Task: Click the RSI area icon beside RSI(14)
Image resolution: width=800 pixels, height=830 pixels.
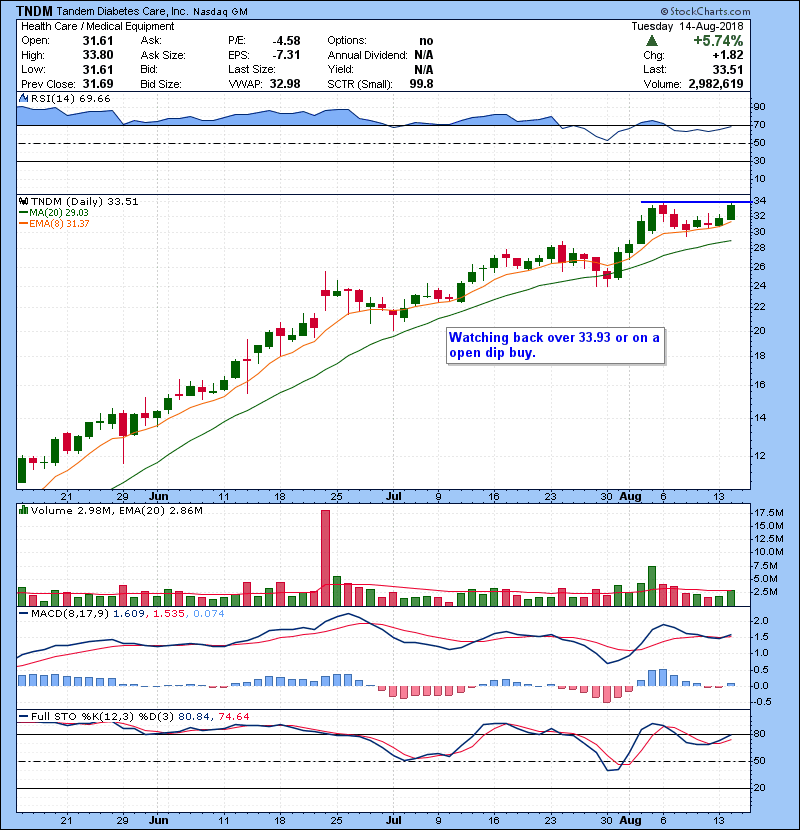Action: (x=23, y=98)
